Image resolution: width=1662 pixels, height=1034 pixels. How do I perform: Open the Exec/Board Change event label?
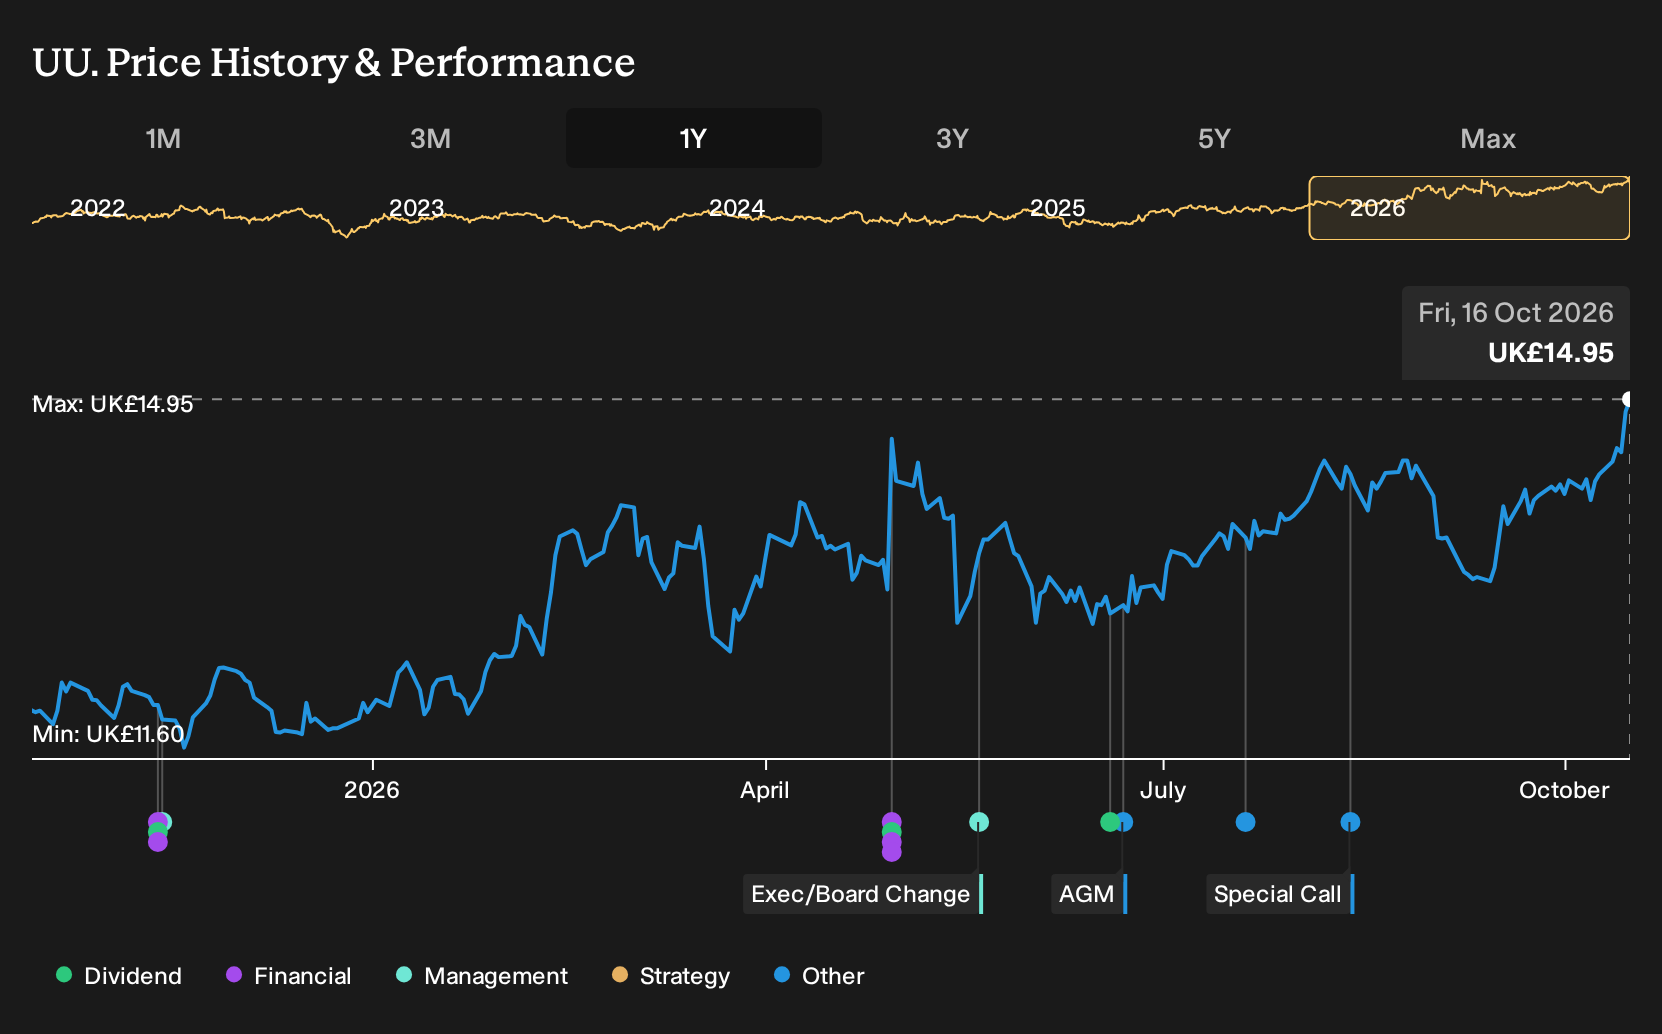[862, 894]
